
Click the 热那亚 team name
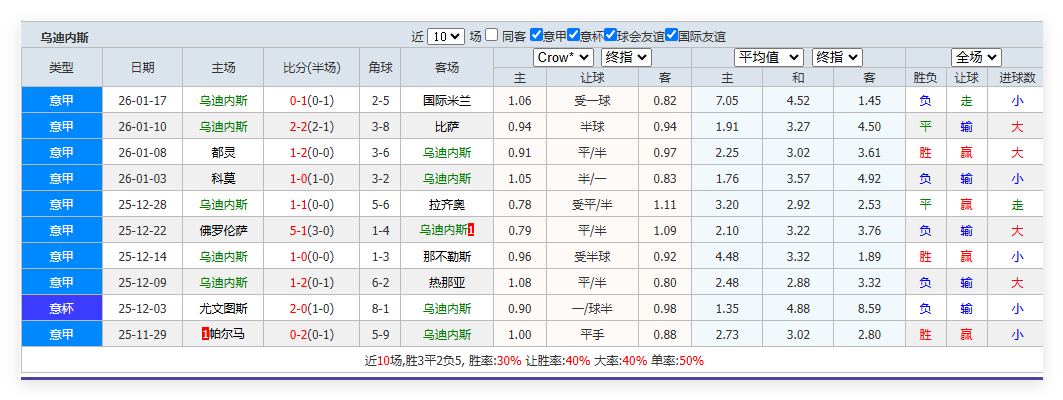coord(446,282)
